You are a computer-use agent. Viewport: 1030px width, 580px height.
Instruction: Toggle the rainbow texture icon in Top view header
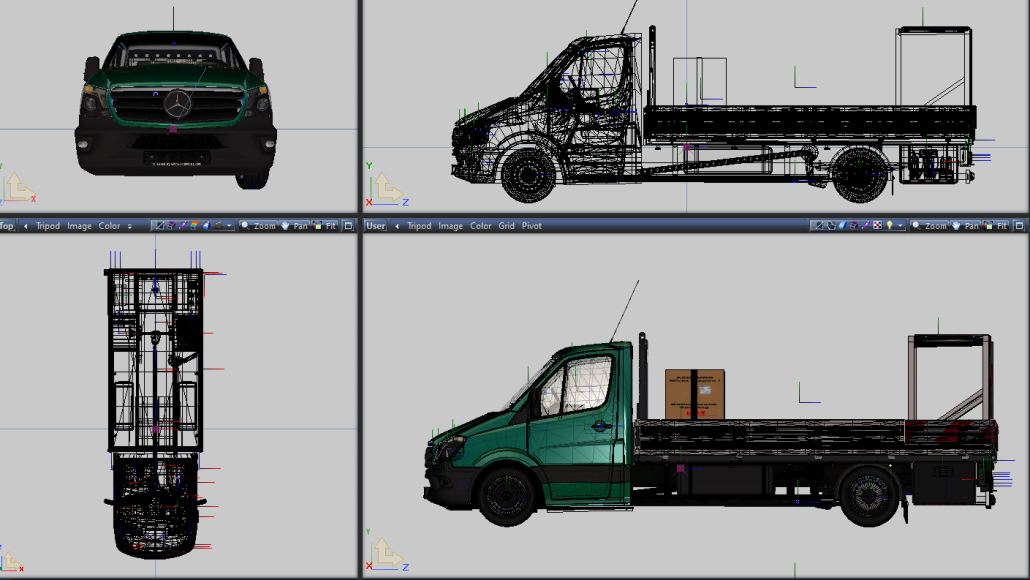pos(194,225)
